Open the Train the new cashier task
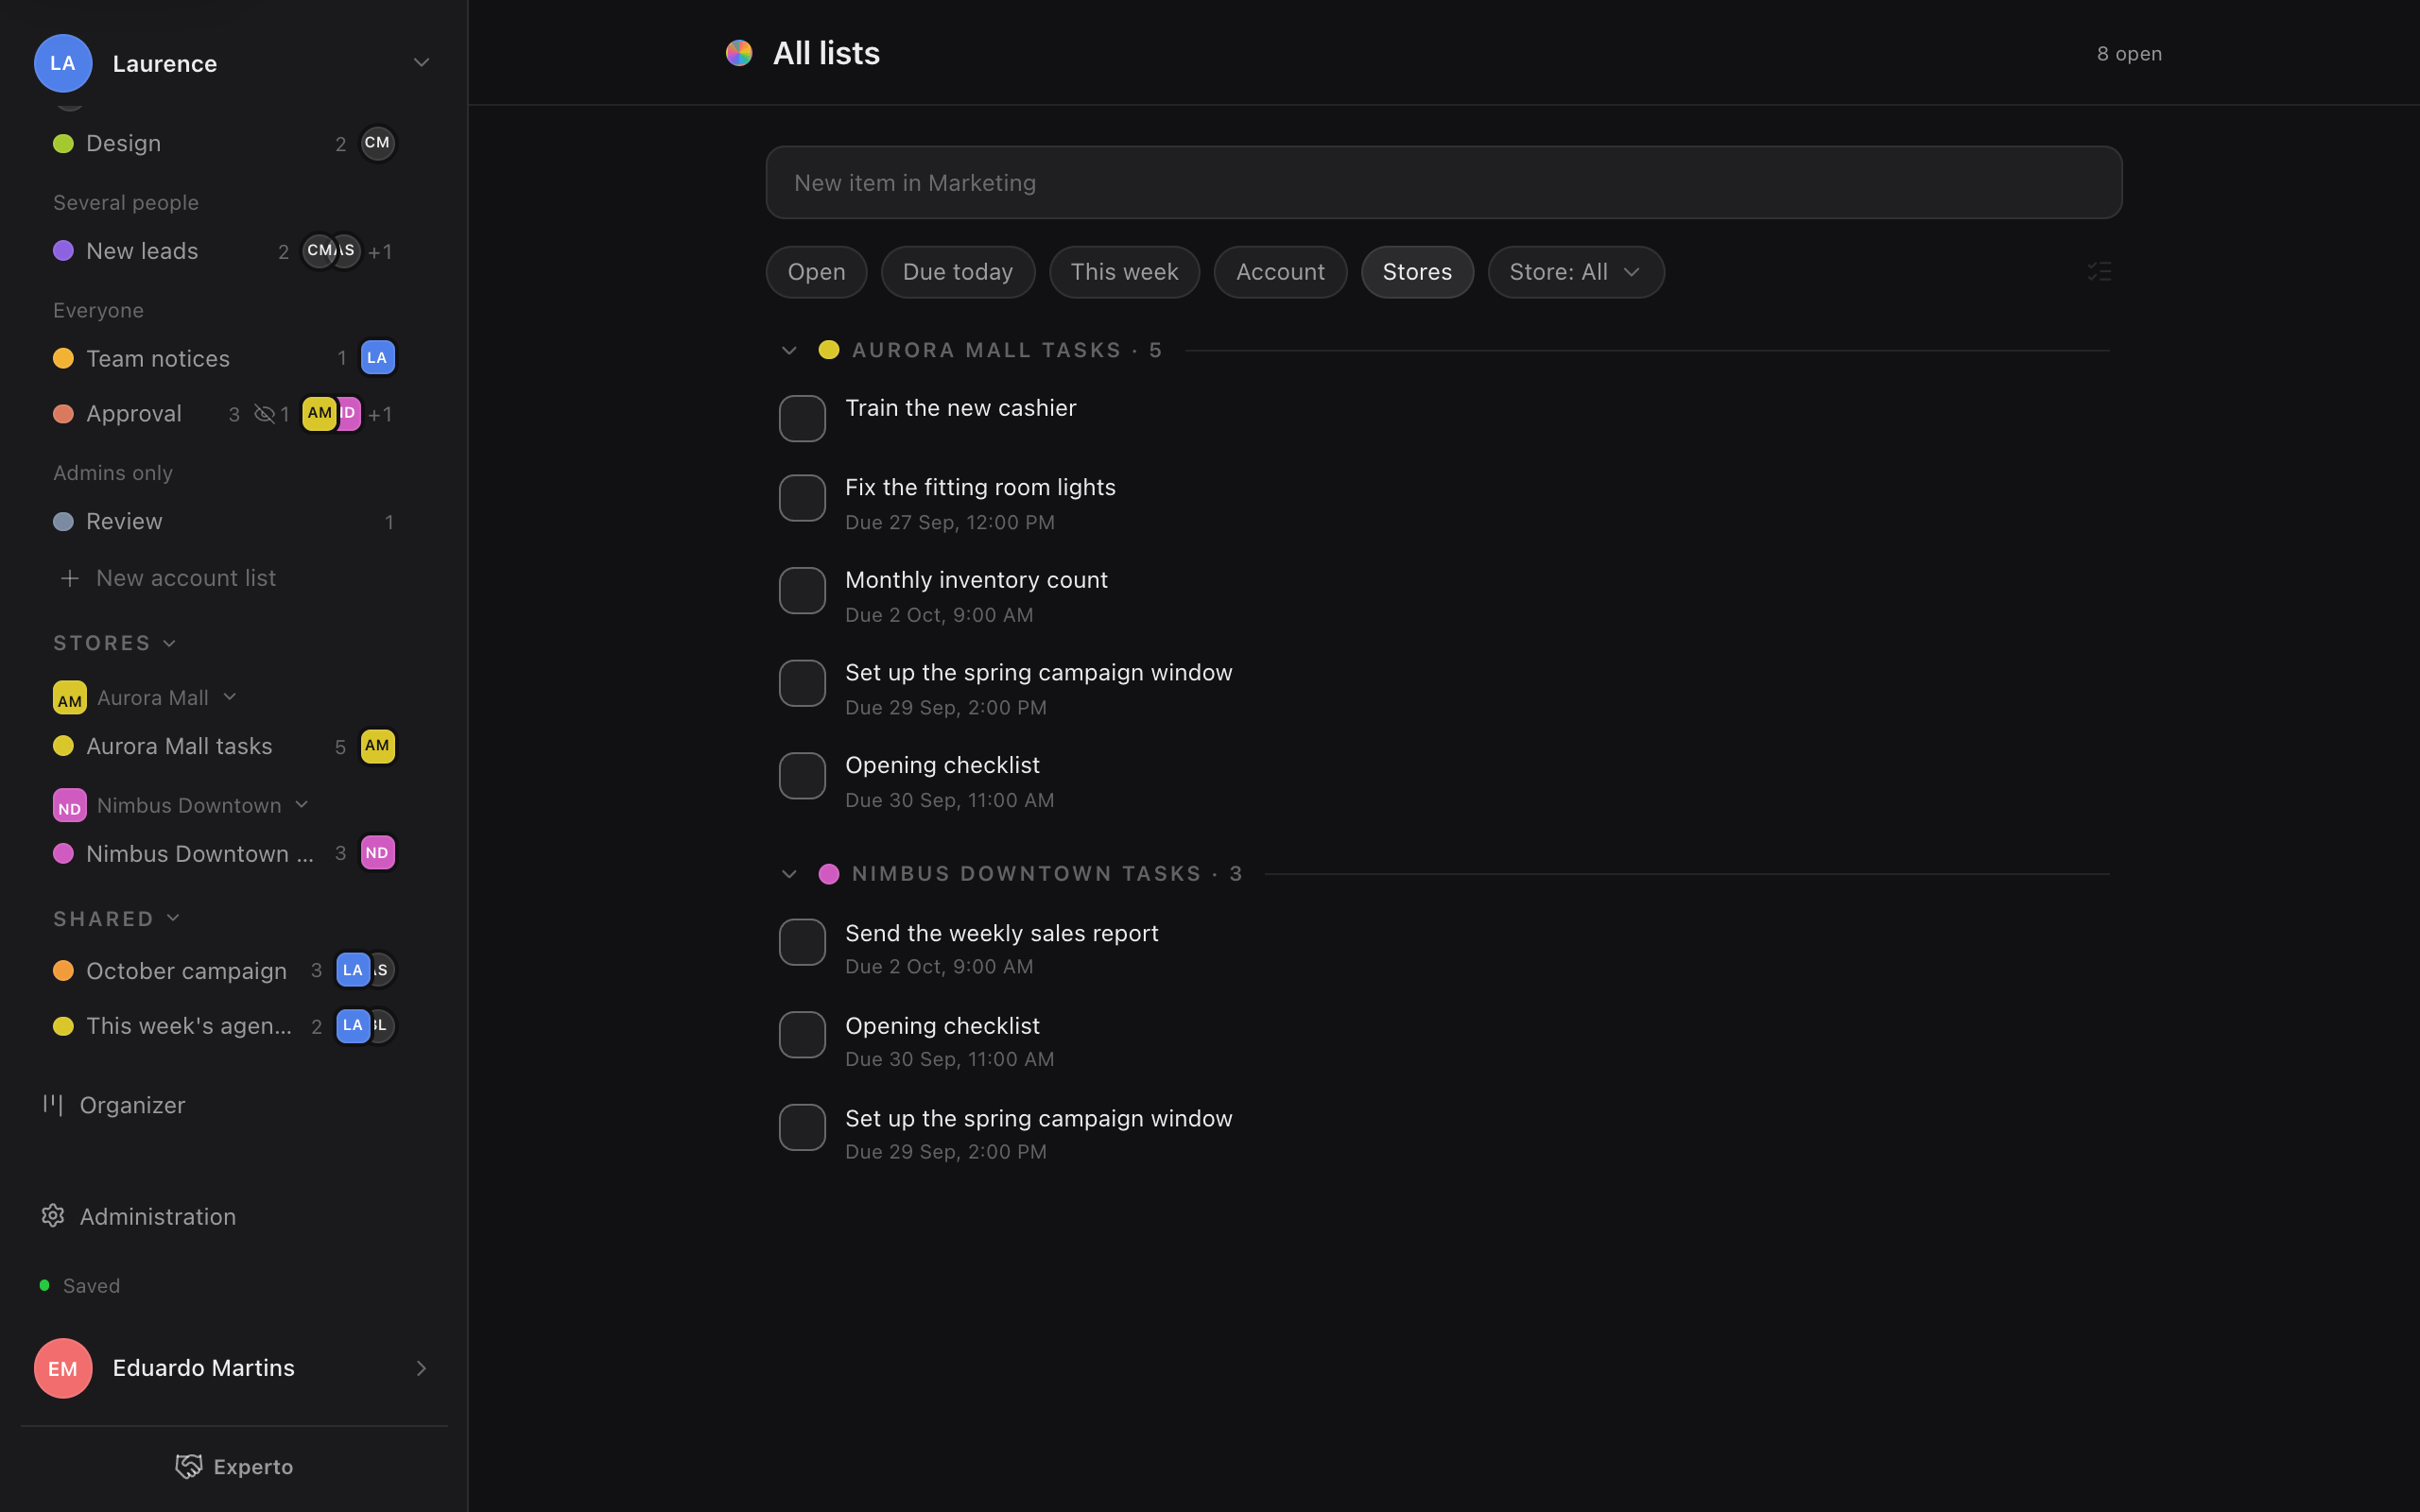This screenshot has width=2420, height=1512. [960, 408]
